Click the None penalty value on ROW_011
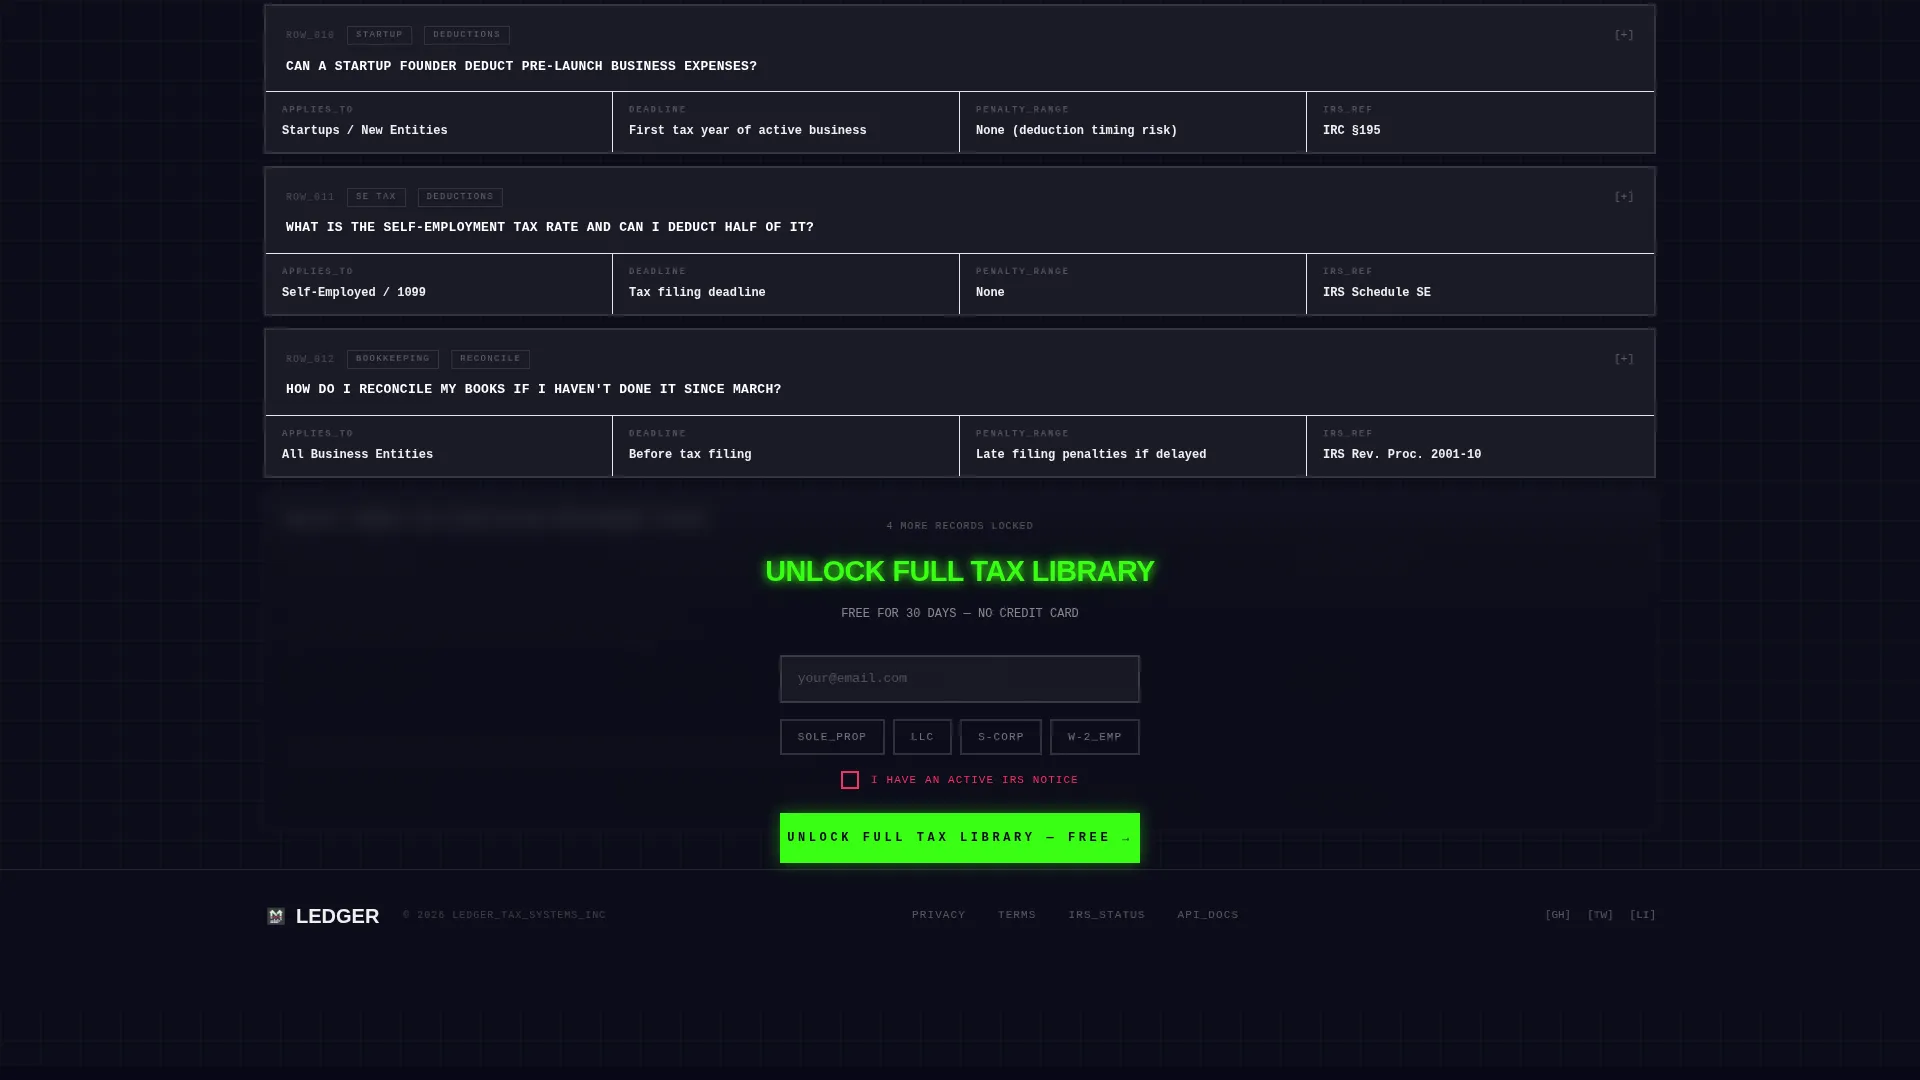Screen dimensions: 1920x1080 [990, 293]
